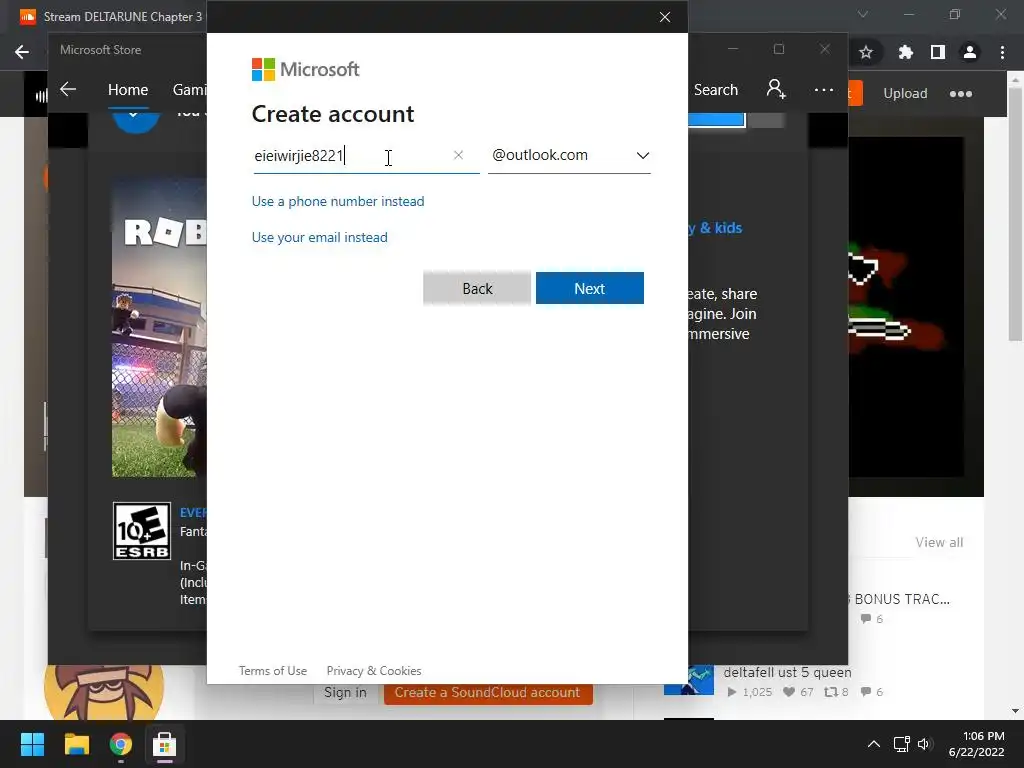The image size is (1024, 768).
Task: Close the Microsoft account dialog
Action: [665, 17]
